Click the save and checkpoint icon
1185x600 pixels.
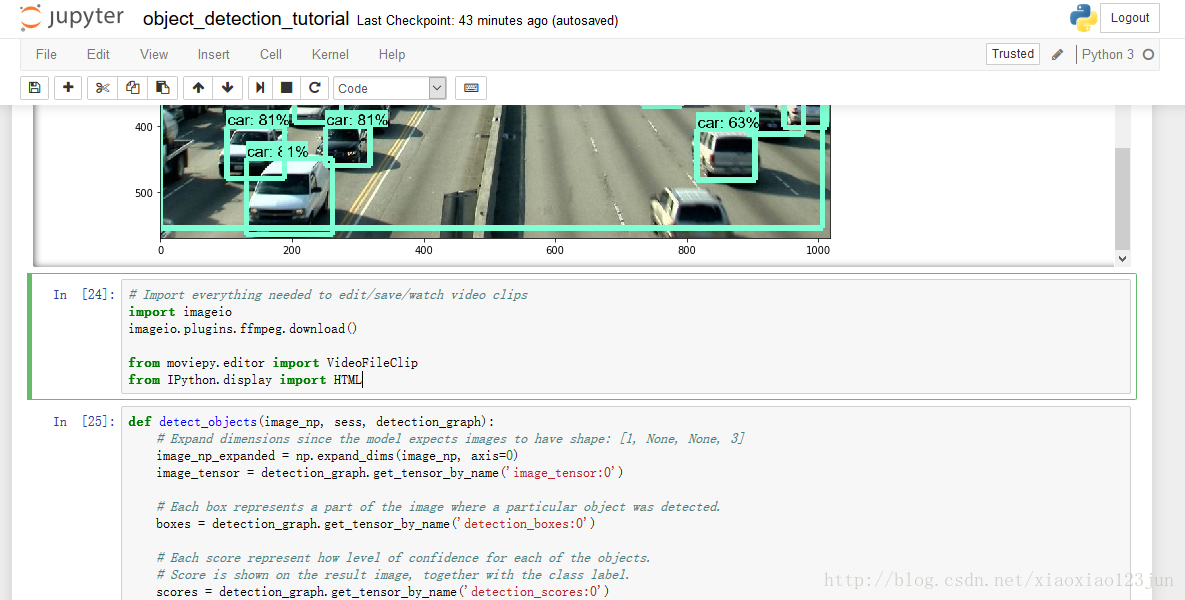pos(34,88)
